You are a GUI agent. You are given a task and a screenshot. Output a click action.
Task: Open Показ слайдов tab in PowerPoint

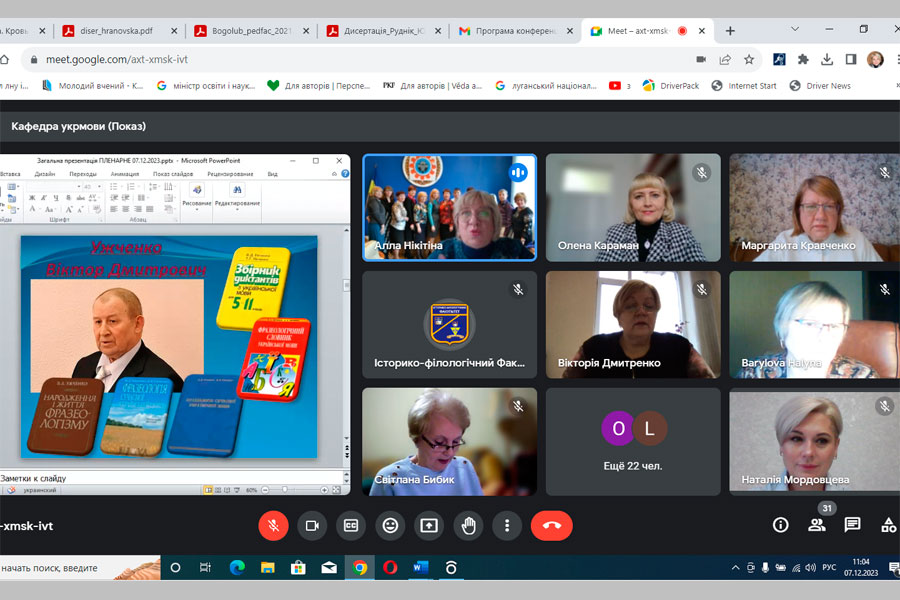174,174
